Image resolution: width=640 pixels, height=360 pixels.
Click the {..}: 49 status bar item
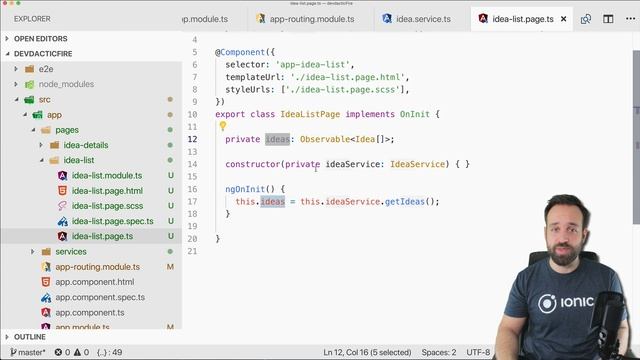tap(109, 352)
